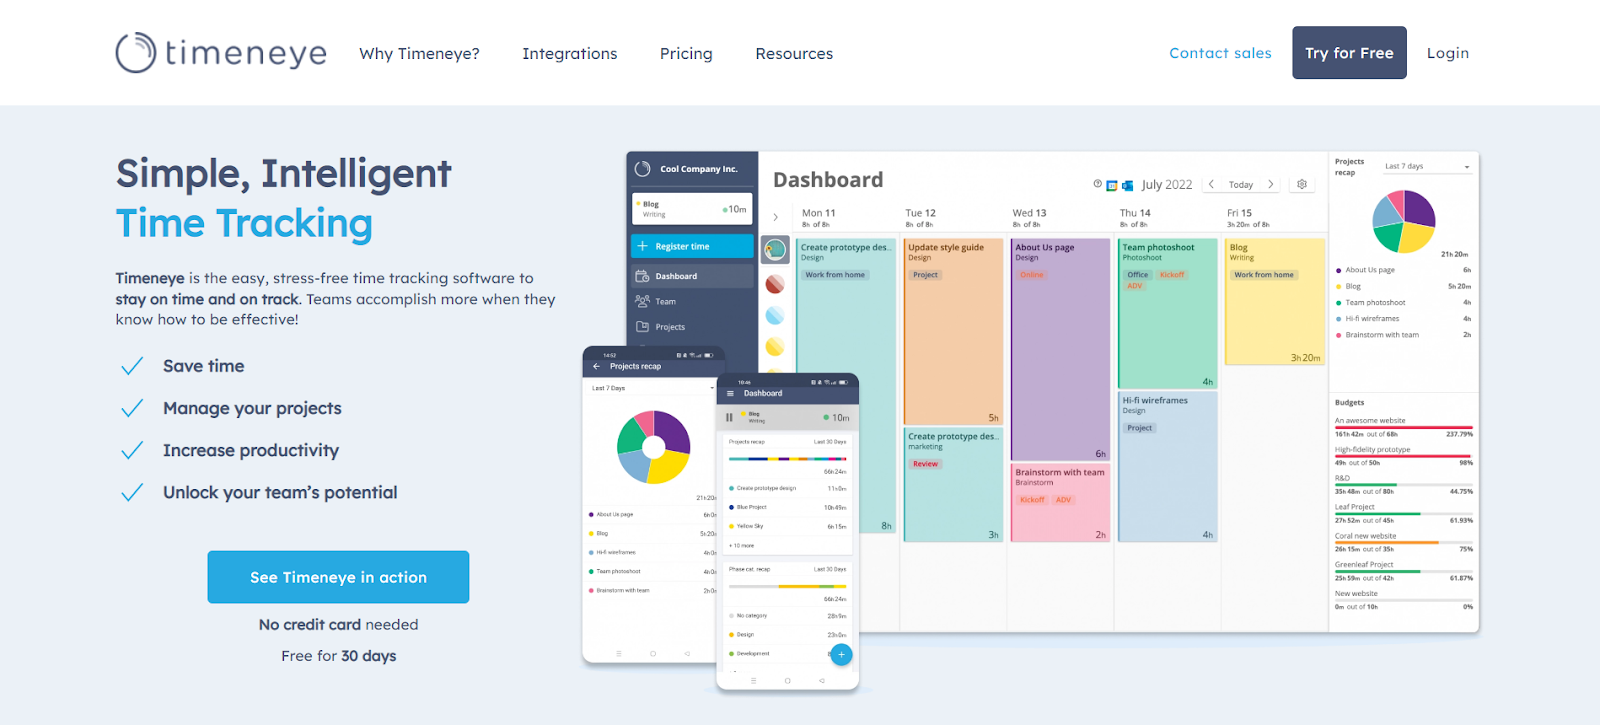Open Last 7 Days dropdown on mobile recap

point(652,388)
